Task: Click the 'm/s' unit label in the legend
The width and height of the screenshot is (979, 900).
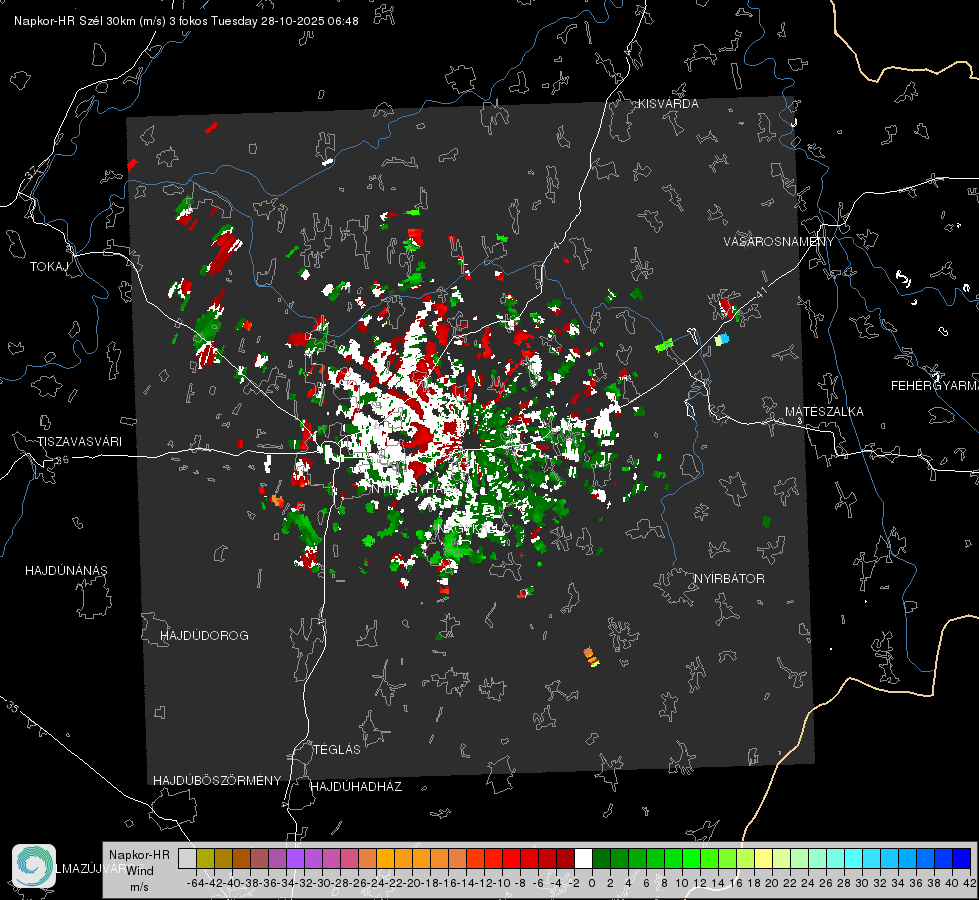Action: coord(139,887)
